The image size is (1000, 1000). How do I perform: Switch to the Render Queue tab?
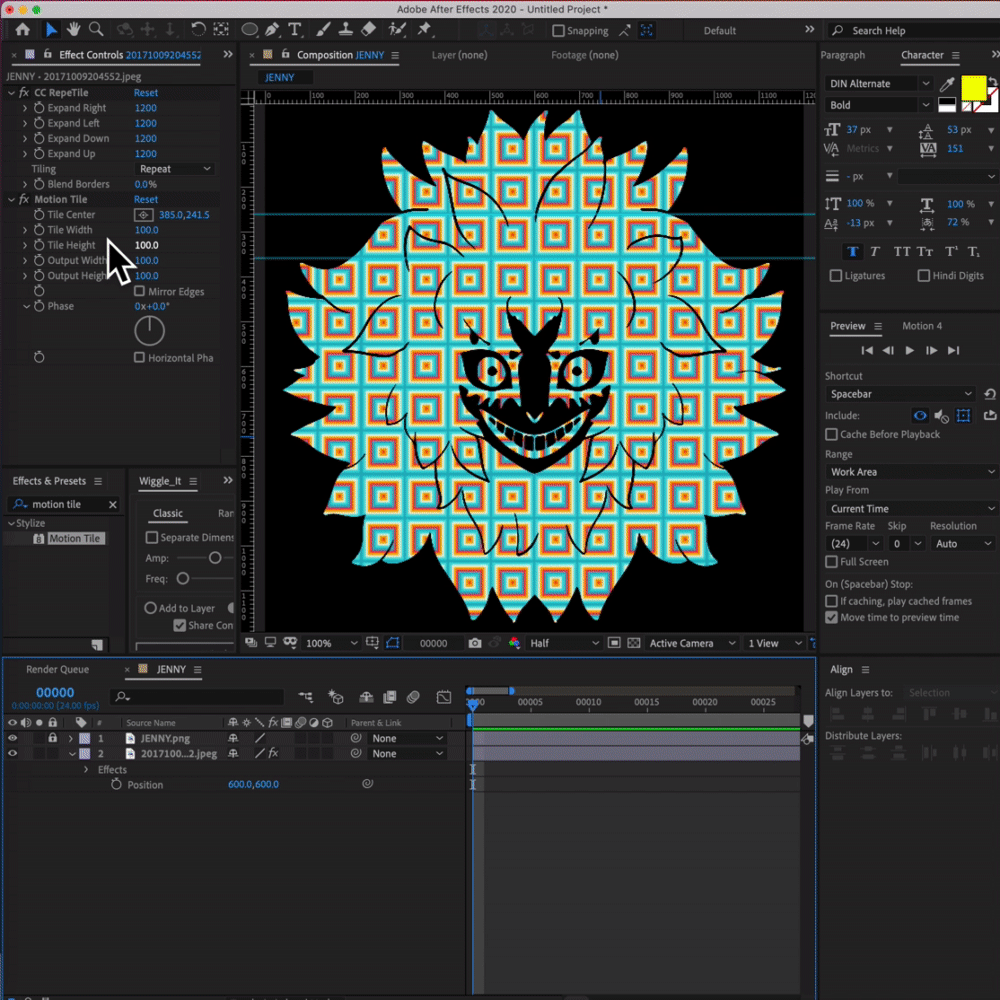click(57, 669)
